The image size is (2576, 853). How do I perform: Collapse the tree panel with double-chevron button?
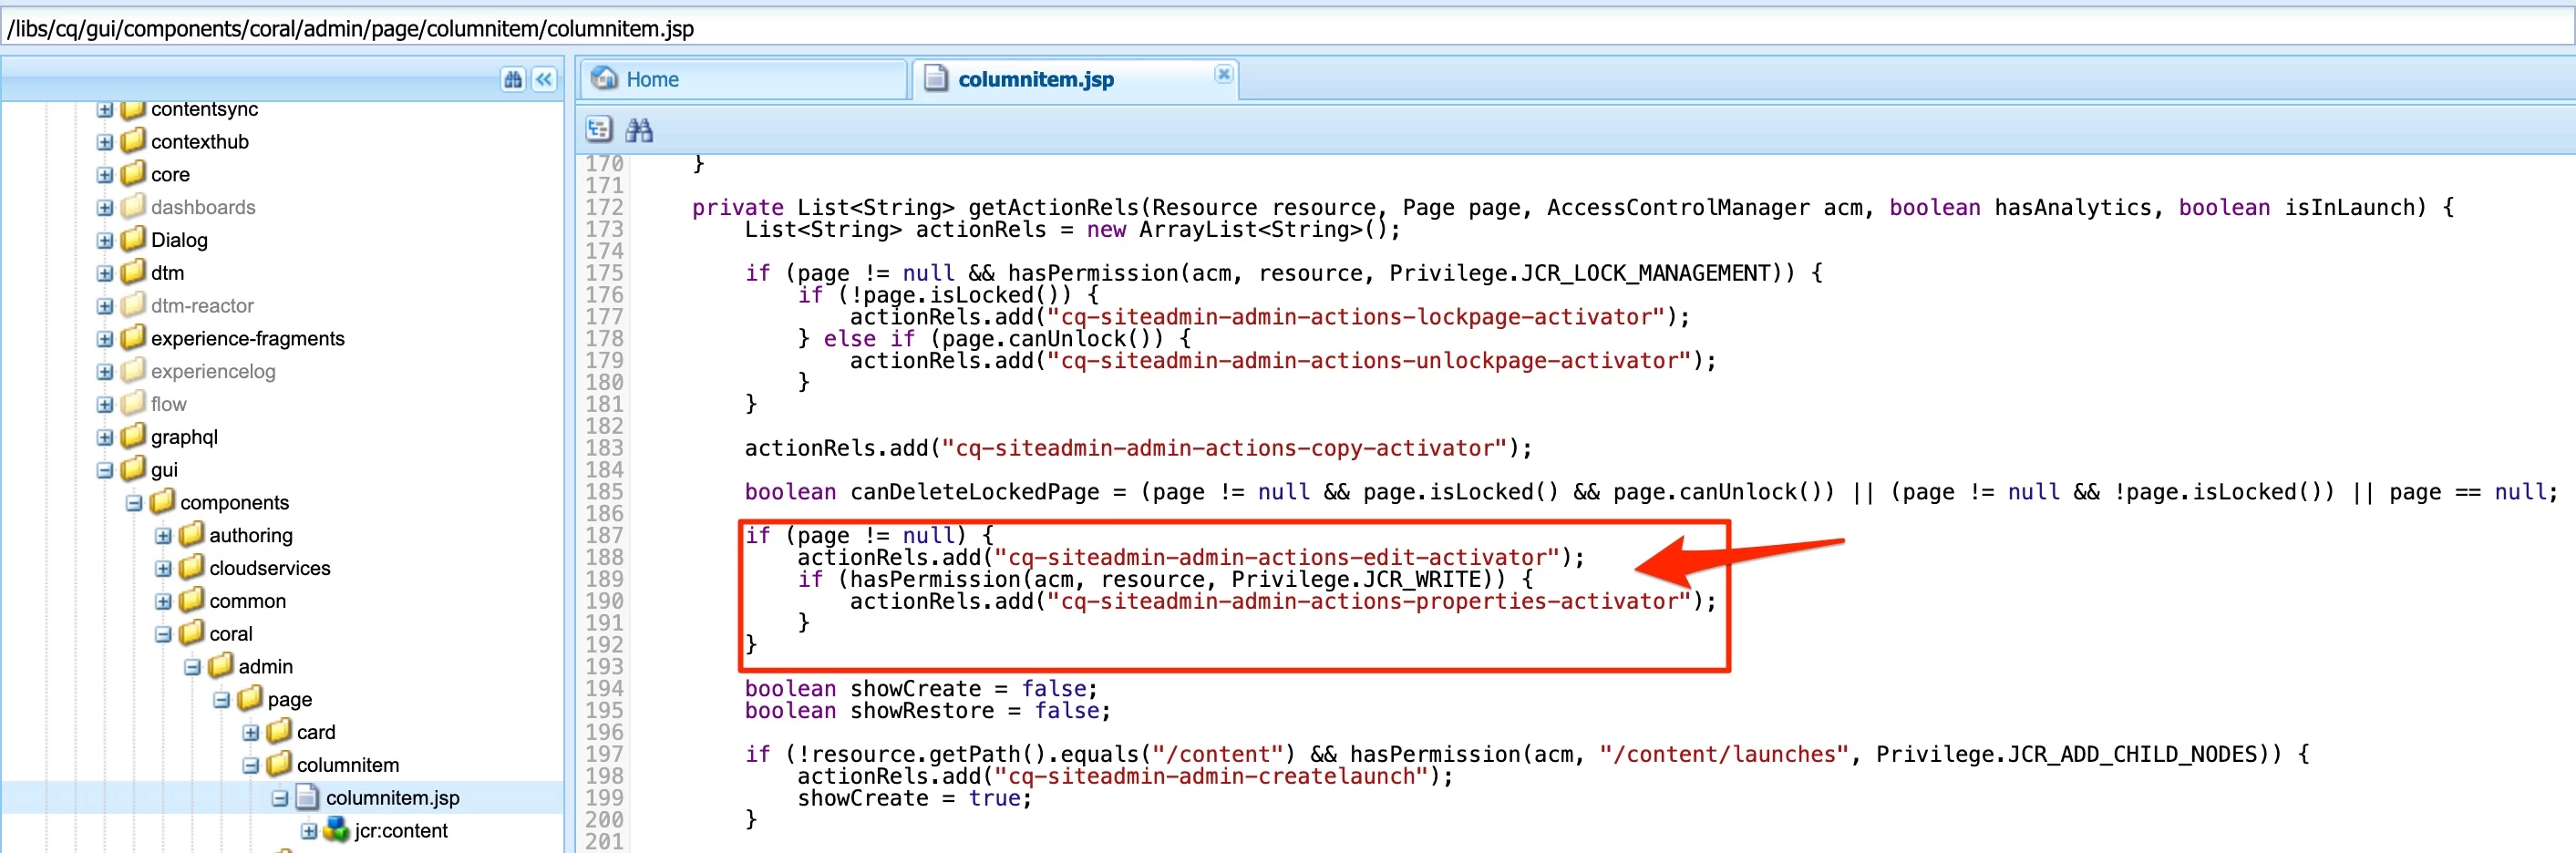544,80
